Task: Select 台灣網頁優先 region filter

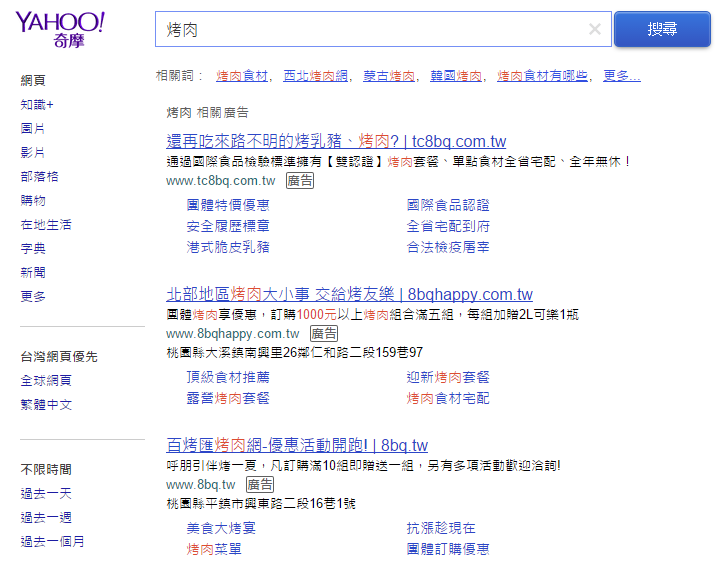Action: [x=59, y=357]
